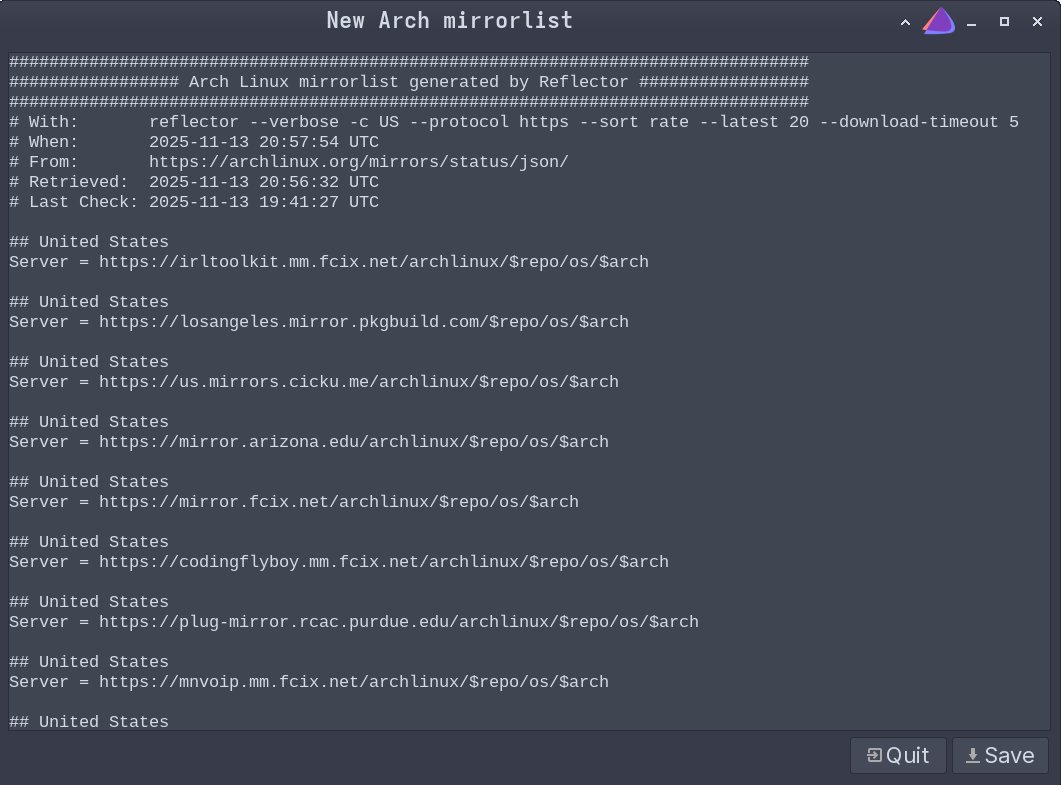
Task: Click the '# With: reflector --verbose' command line
Action: click(514, 122)
